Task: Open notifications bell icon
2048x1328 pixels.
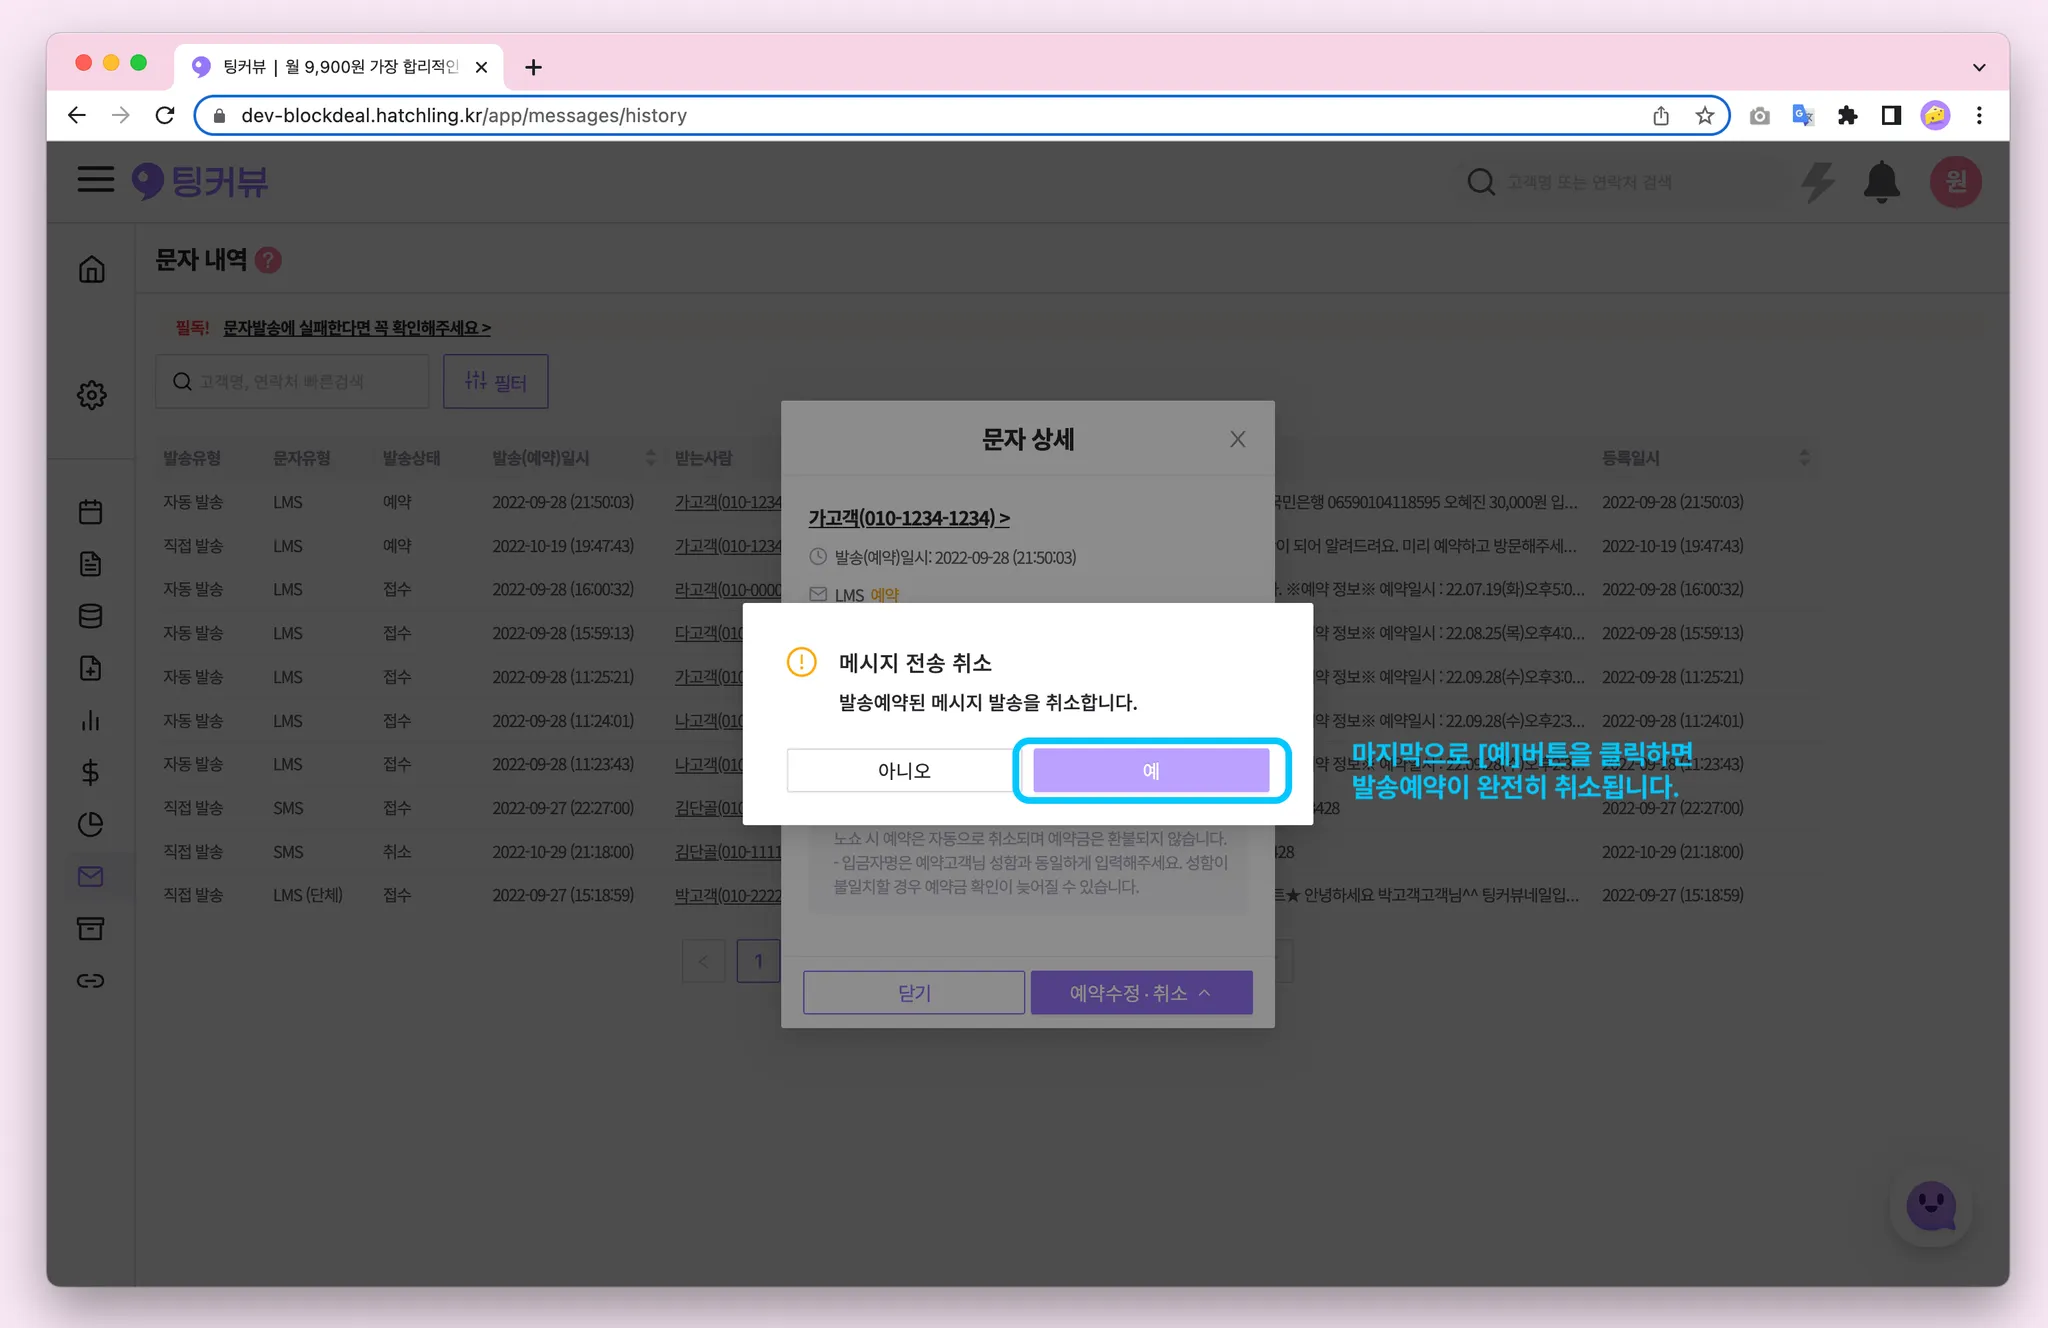Action: point(1881,182)
